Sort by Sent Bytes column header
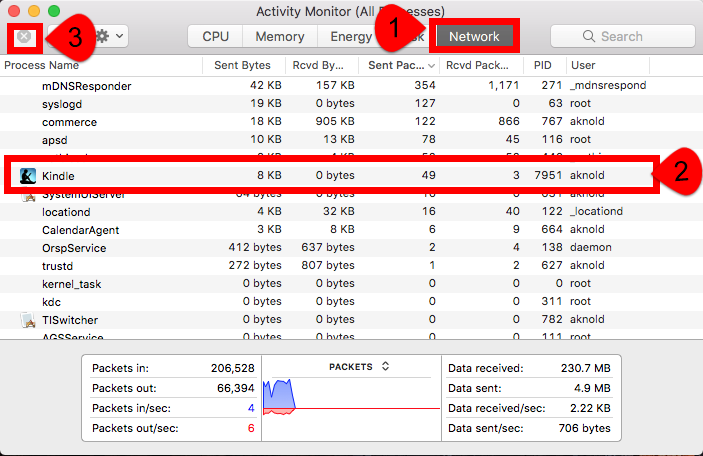 241,65
